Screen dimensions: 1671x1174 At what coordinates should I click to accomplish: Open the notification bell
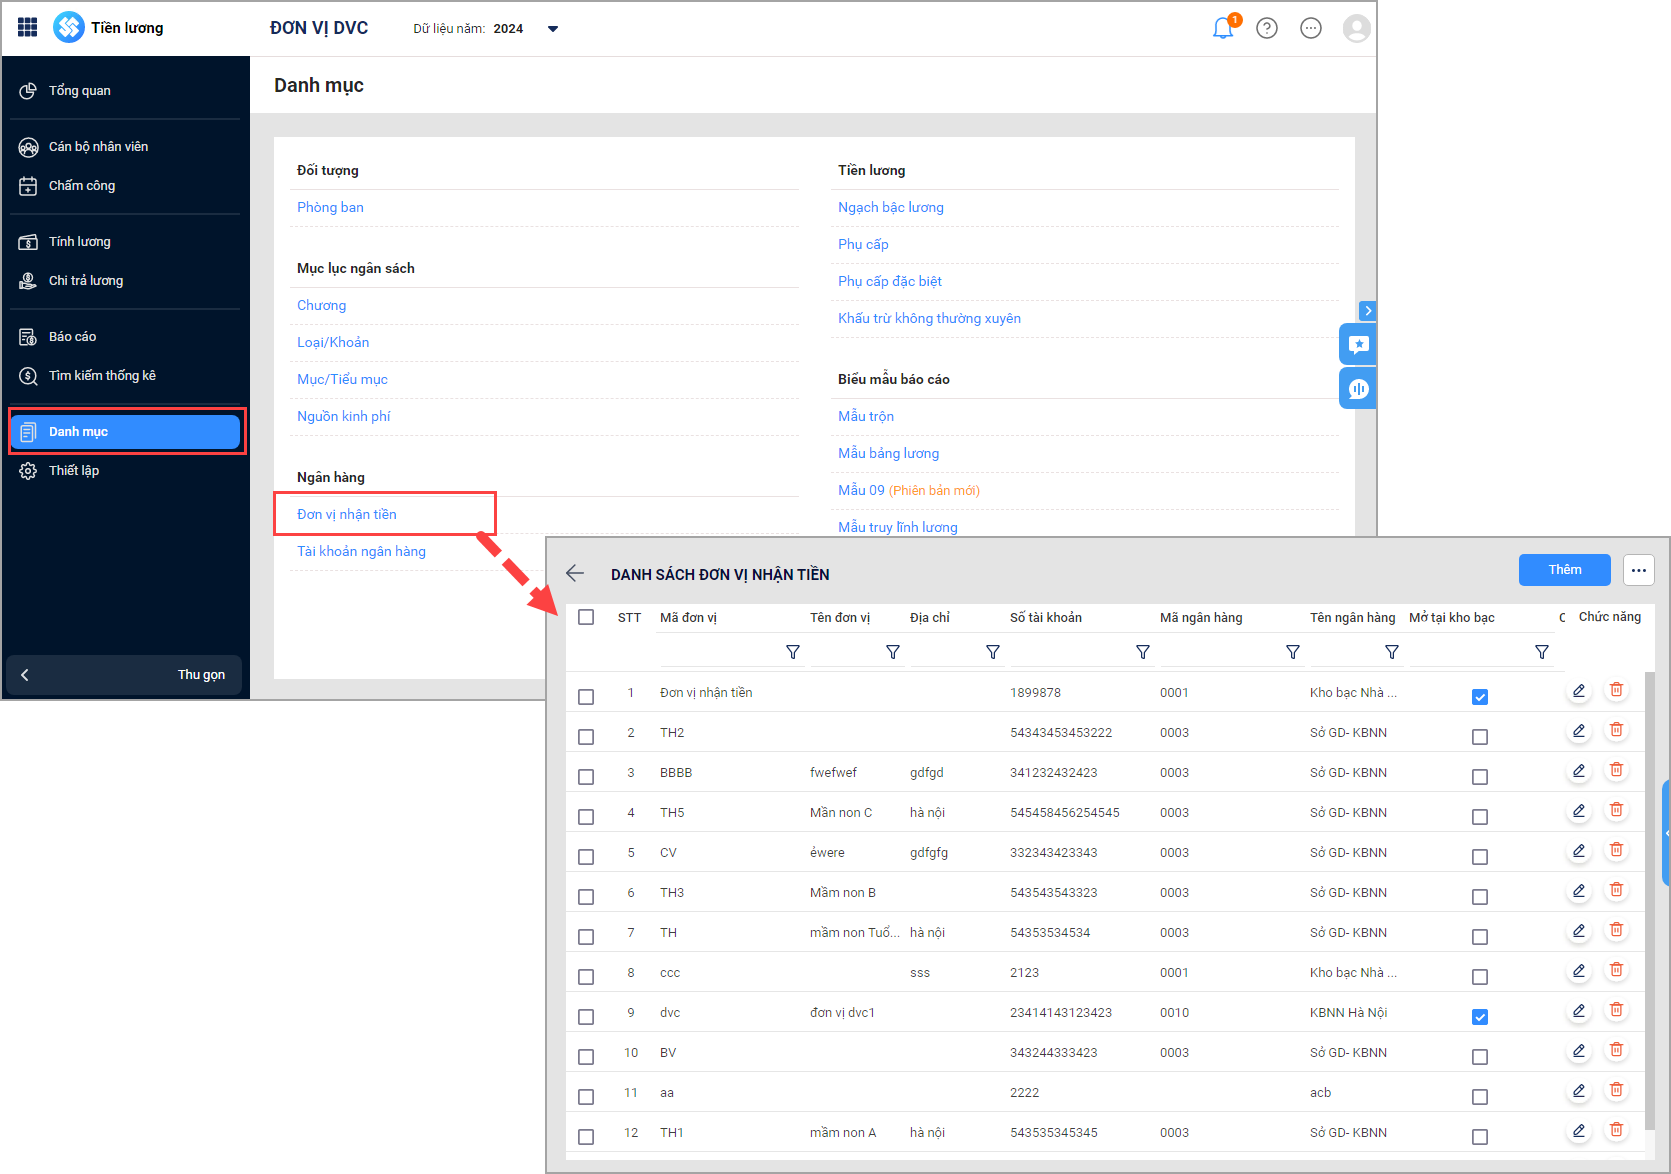[1223, 28]
